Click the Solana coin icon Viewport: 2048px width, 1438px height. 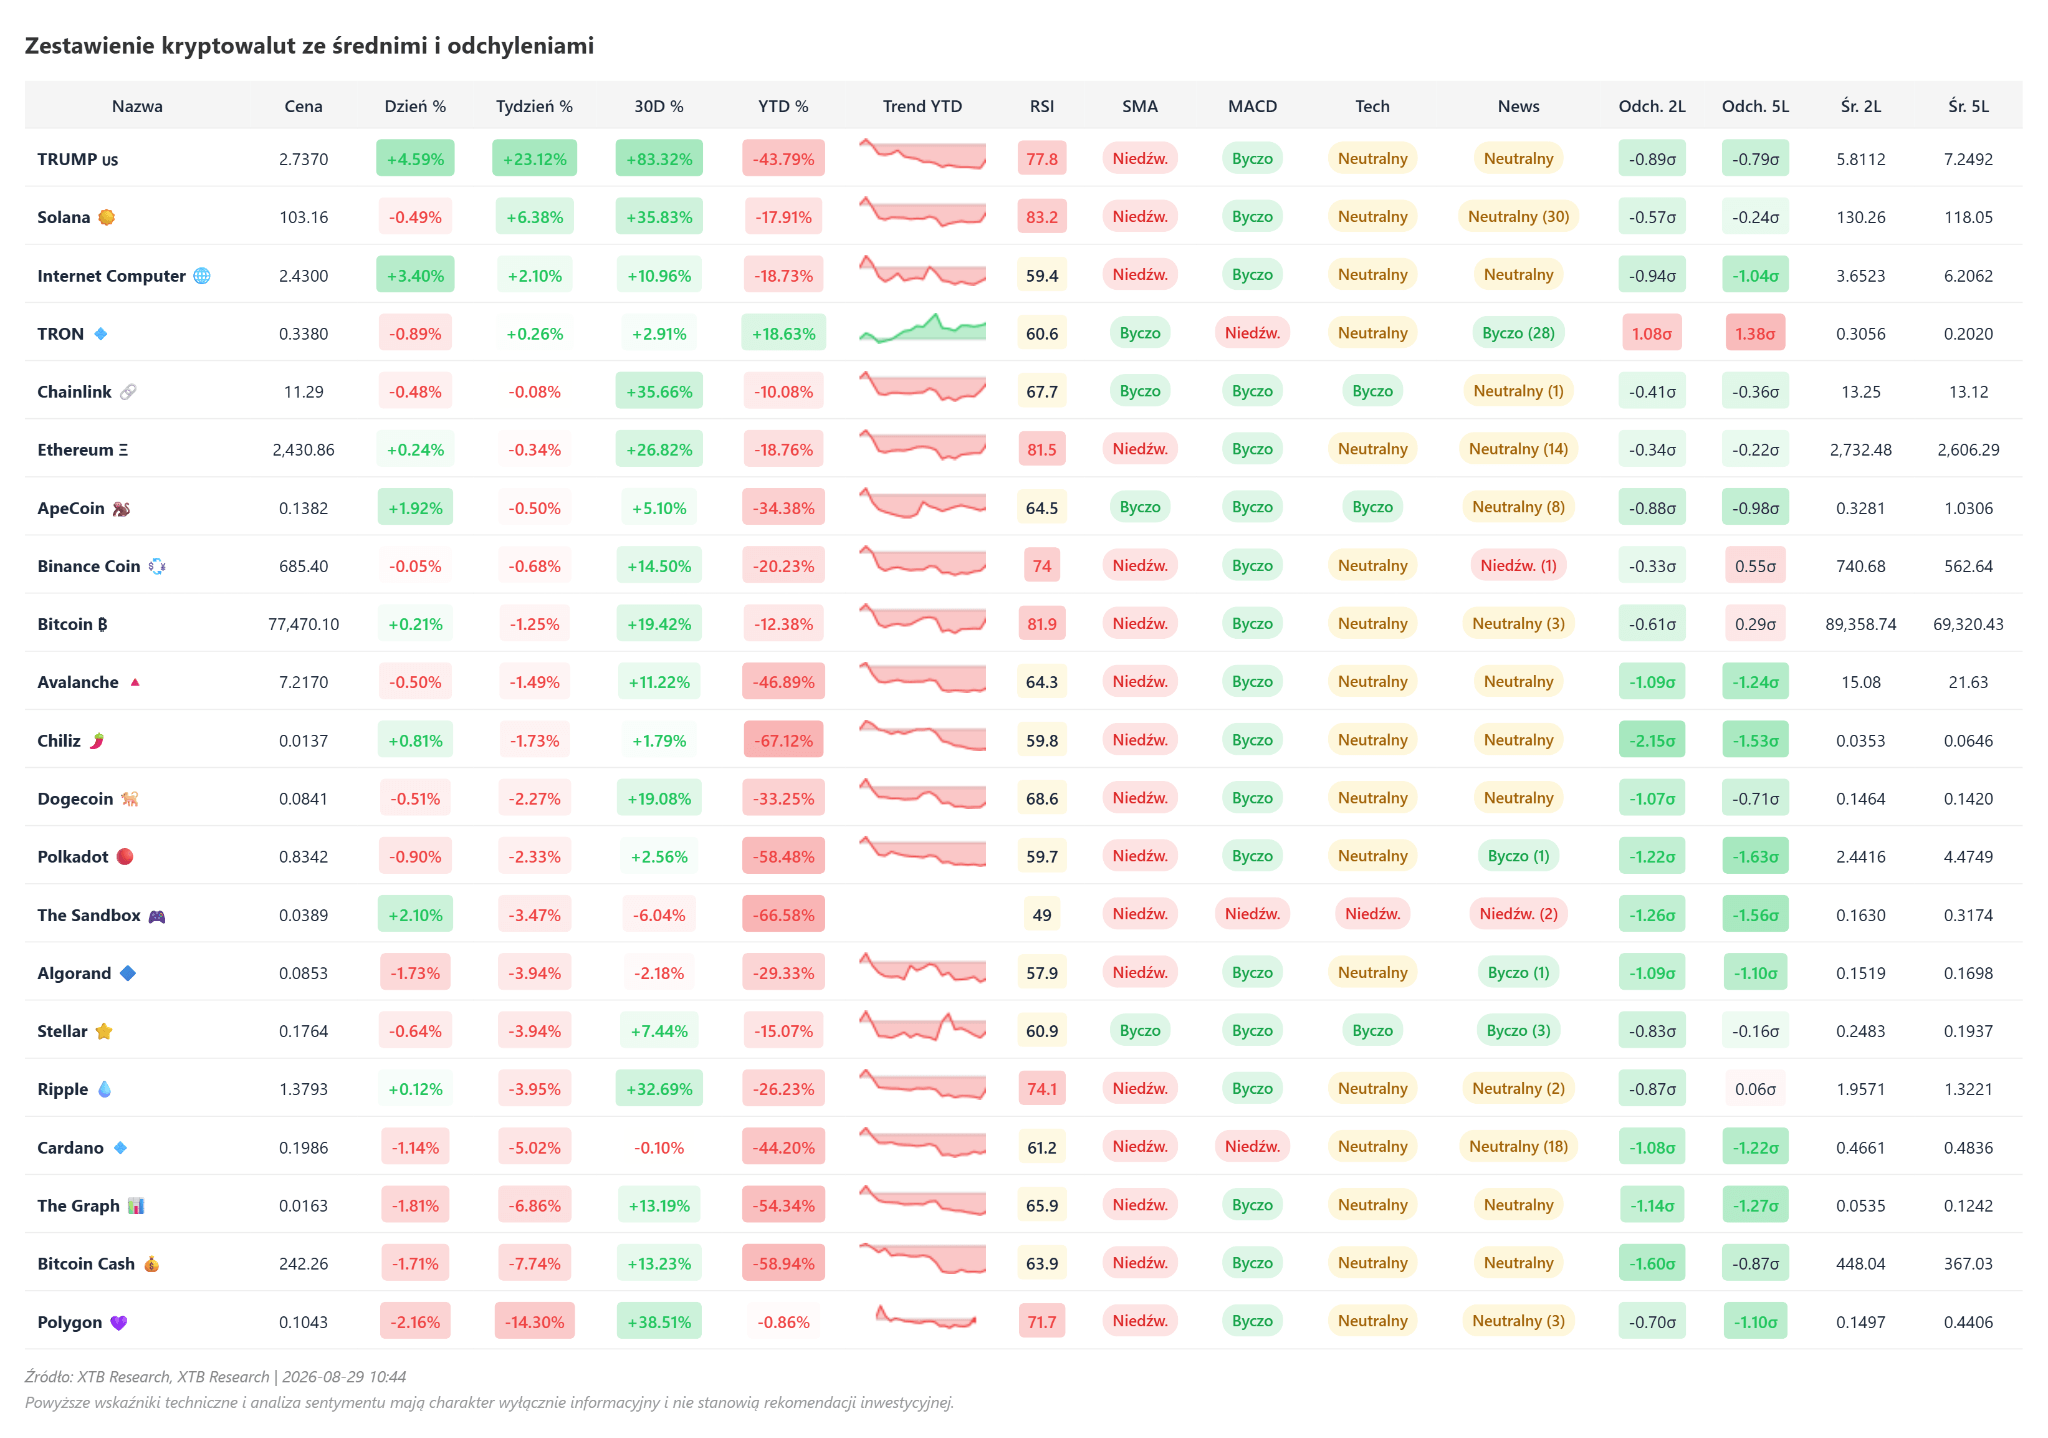[107, 217]
